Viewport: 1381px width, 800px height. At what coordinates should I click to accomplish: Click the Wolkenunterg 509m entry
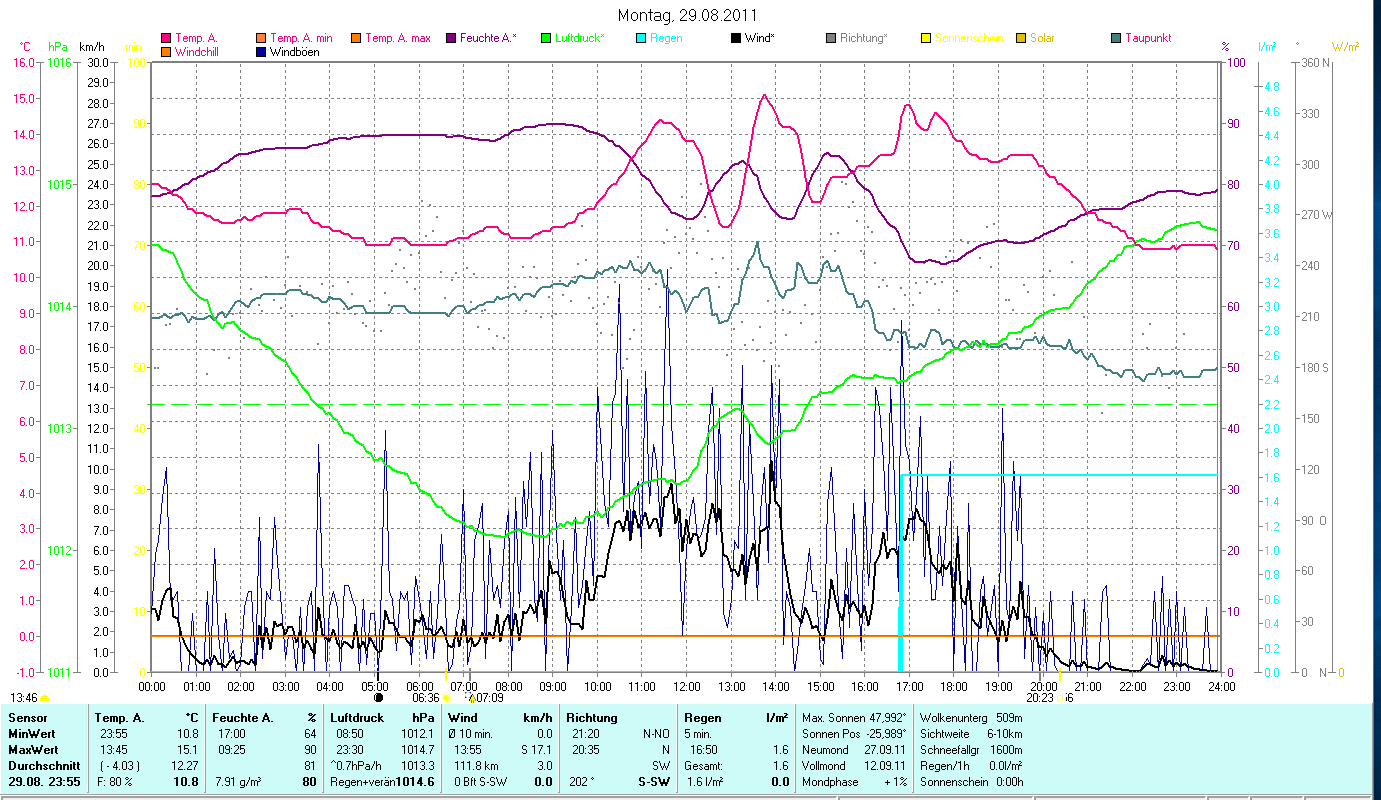[x=971, y=718]
